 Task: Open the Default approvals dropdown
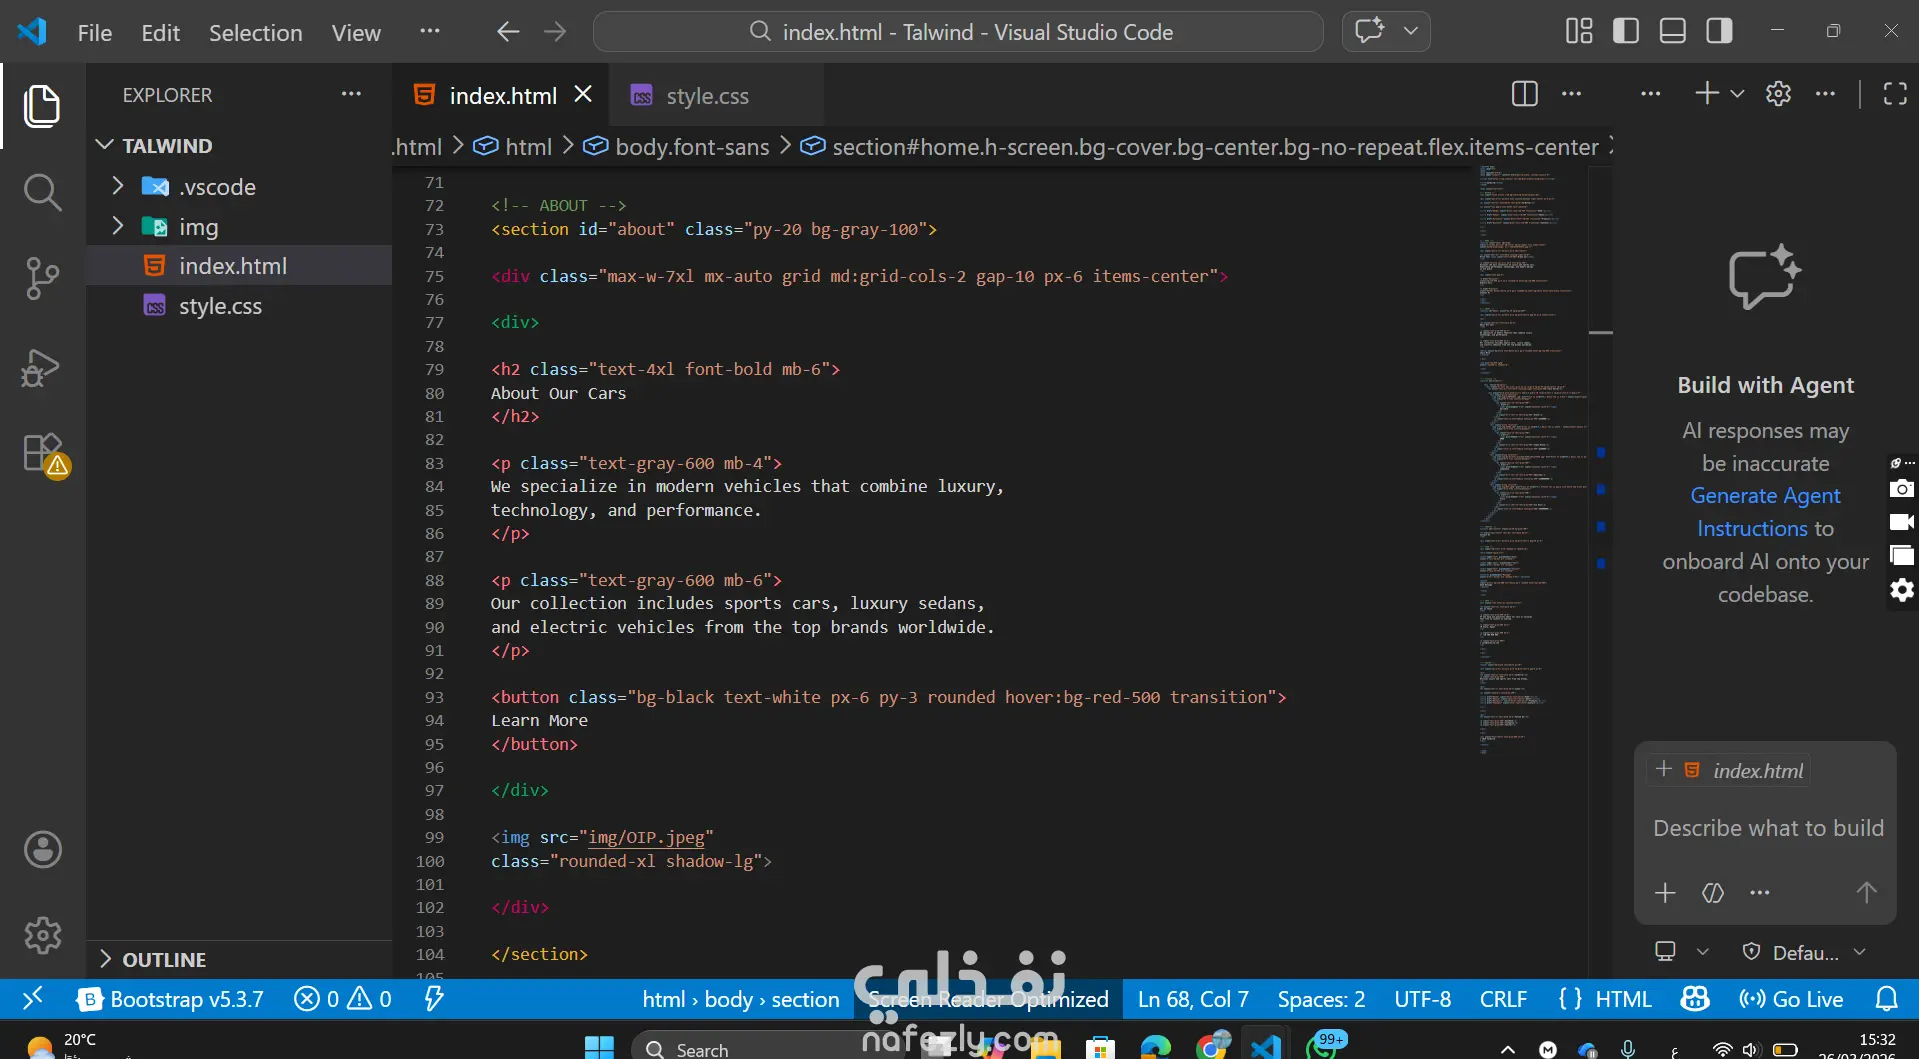pyautogui.click(x=1805, y=953)
